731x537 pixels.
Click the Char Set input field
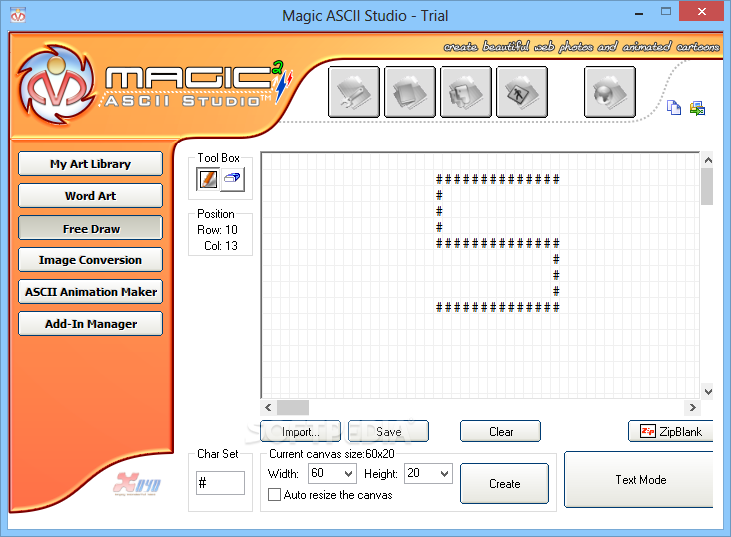[x=221, y=483]
